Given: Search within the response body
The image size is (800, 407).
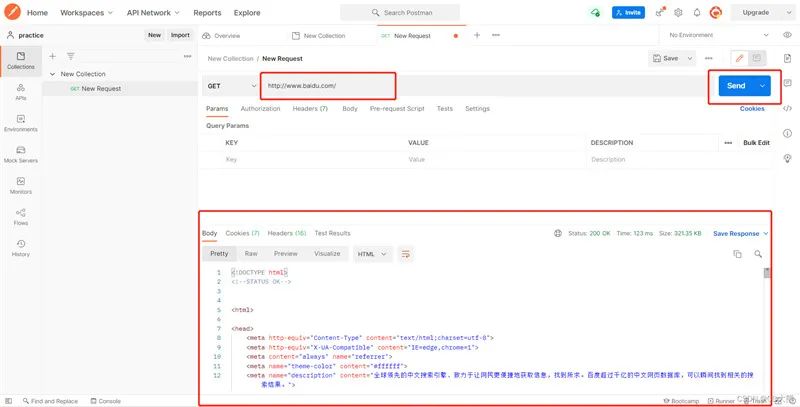Looking at the screenshot, I should coord(758,254).
